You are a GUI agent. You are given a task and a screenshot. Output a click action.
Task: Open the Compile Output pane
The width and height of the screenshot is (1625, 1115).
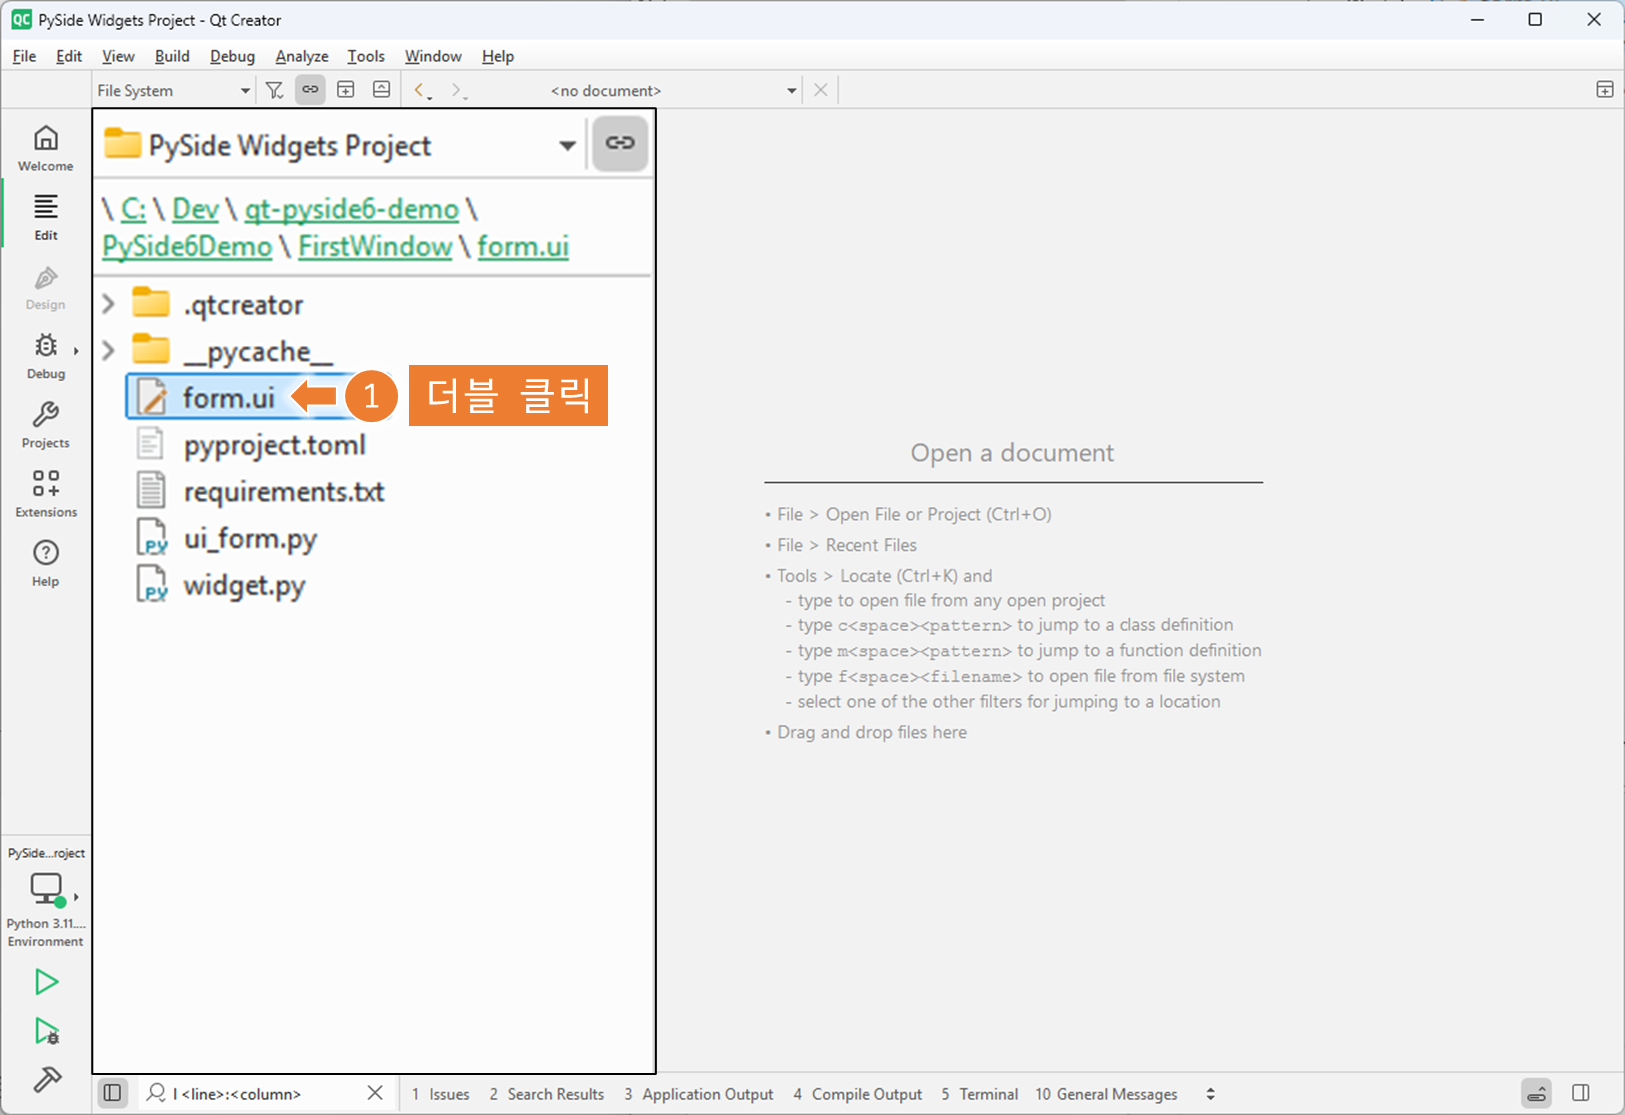(x=857, y=1094)
